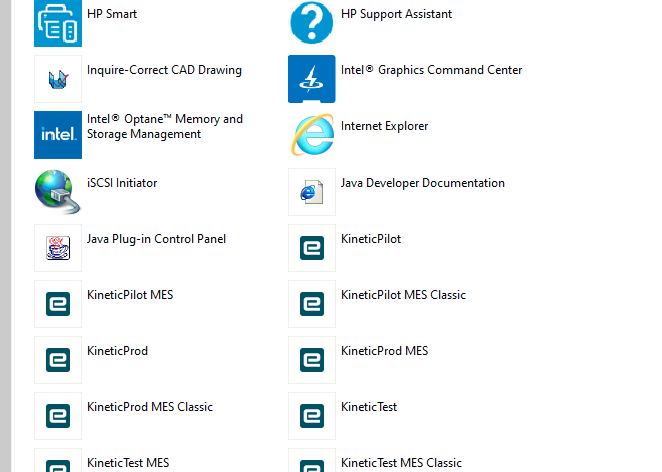The height and width of the screenshot is (472, 662).
Task: Open the KineticProd MES Classic icon
Action: pyautogui.click(x=58, y=416)
